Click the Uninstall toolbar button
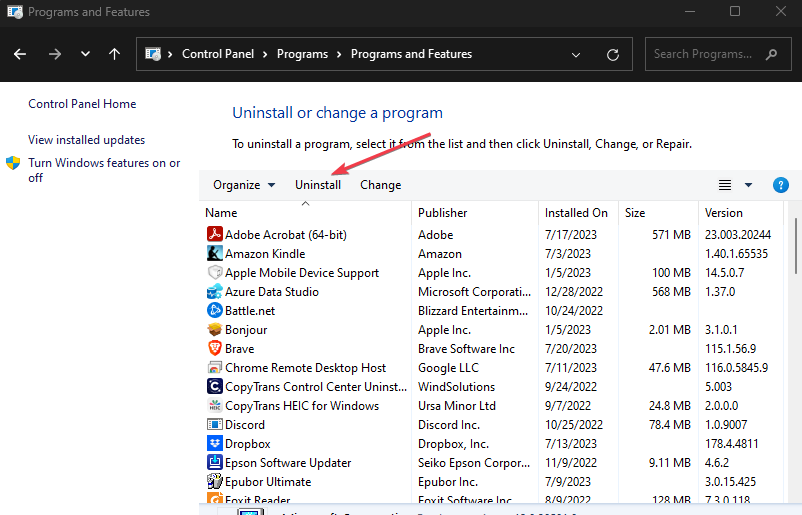Screen dimensions: 802x515 [x=318, y=185]
